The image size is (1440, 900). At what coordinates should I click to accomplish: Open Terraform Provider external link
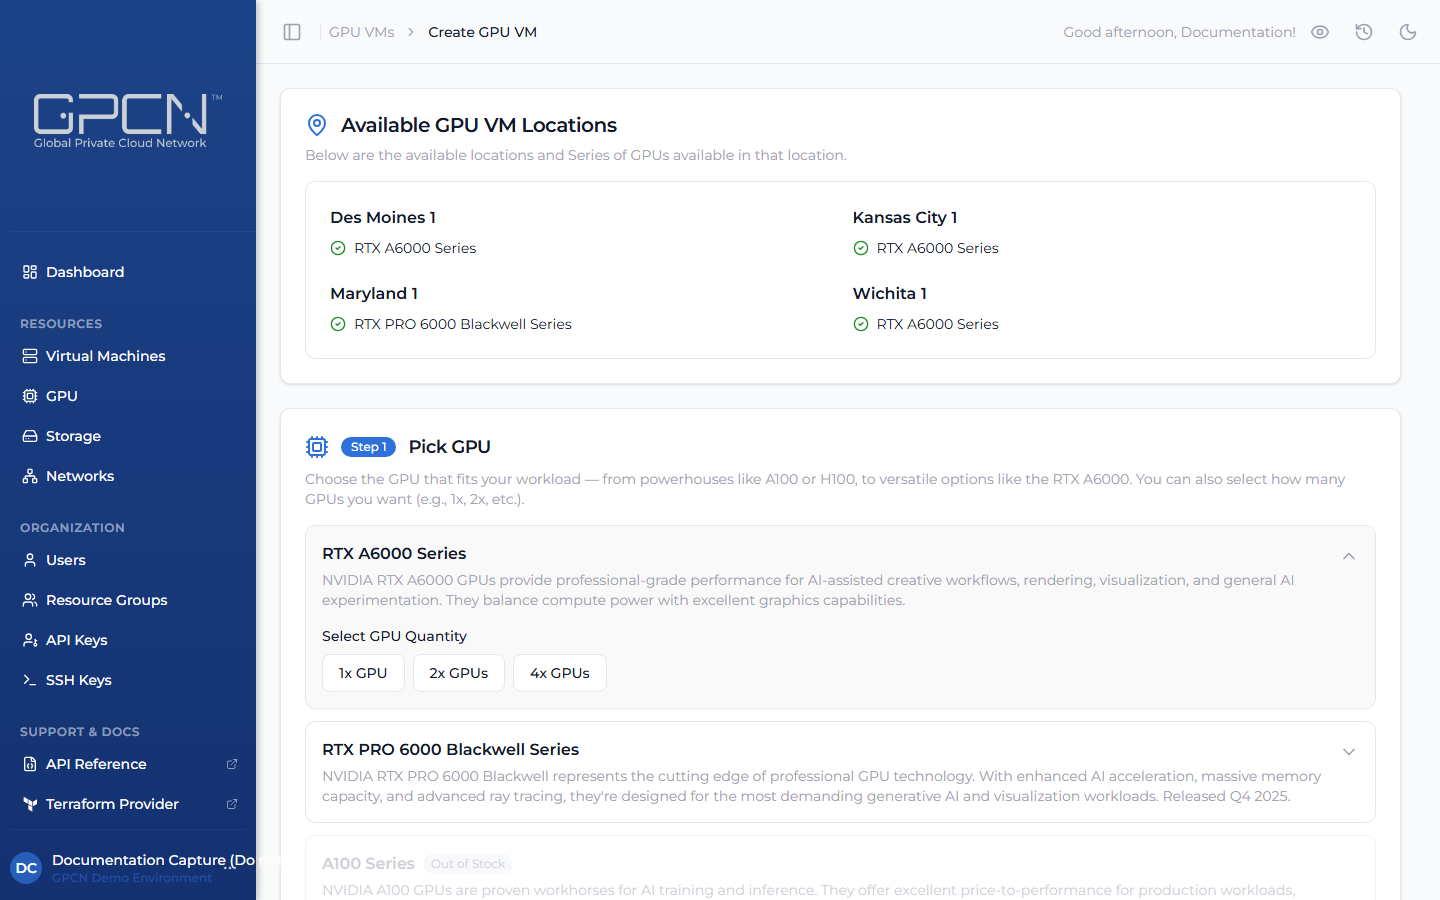pyautogui.click(x=128, y=804)
